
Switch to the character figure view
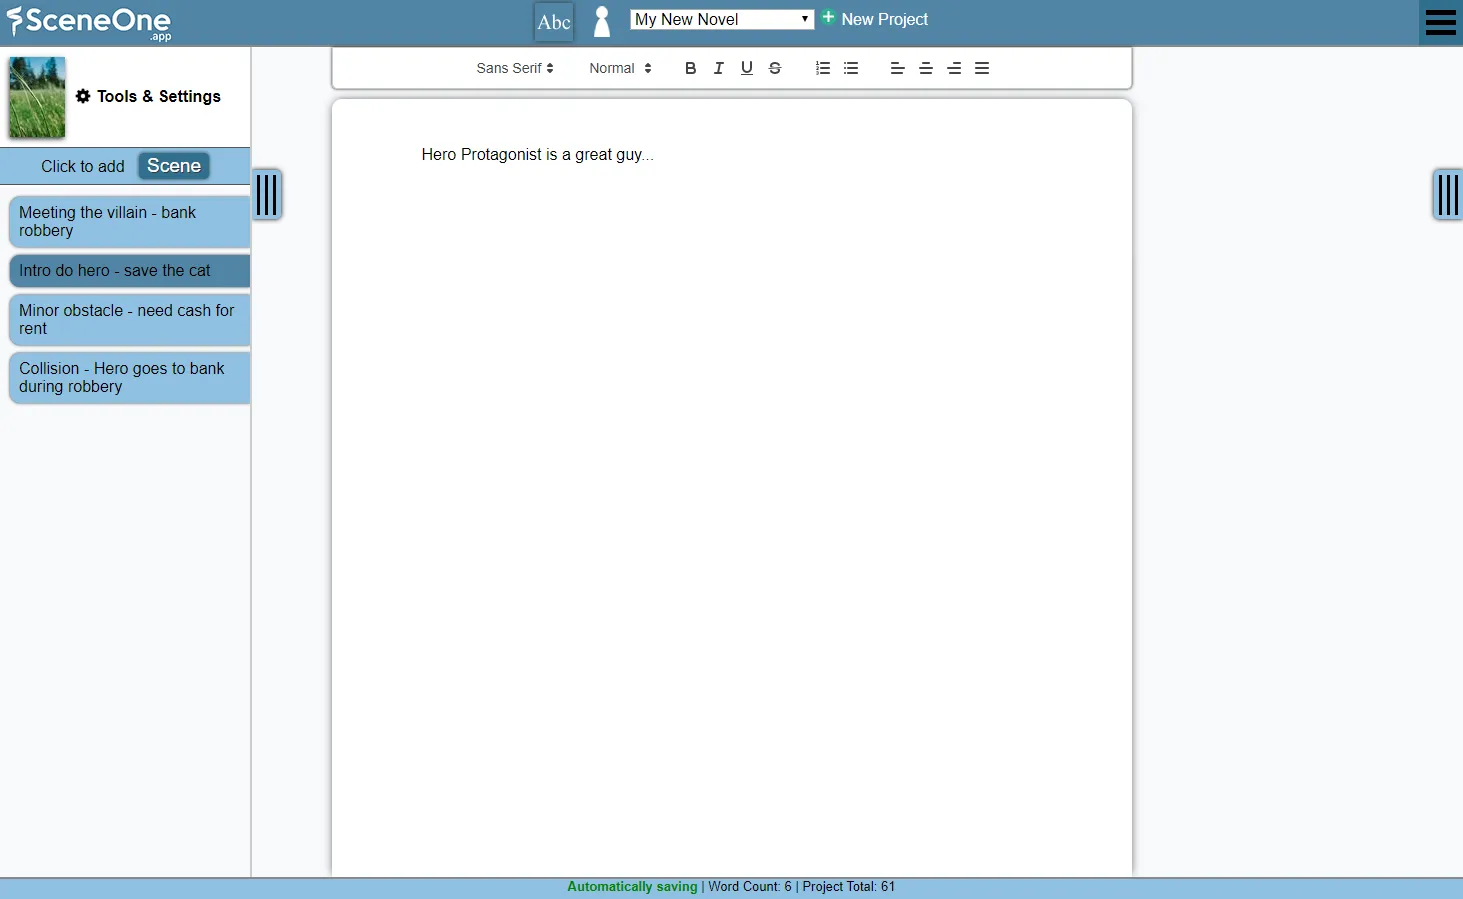(x=602, y=22)
